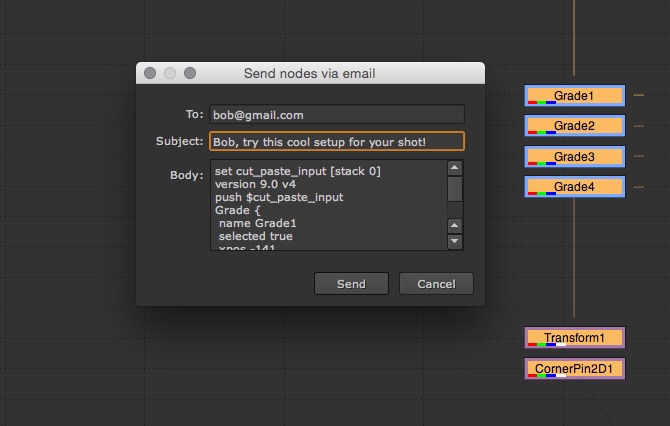Place cursor in the Body text area

(326, 204)
